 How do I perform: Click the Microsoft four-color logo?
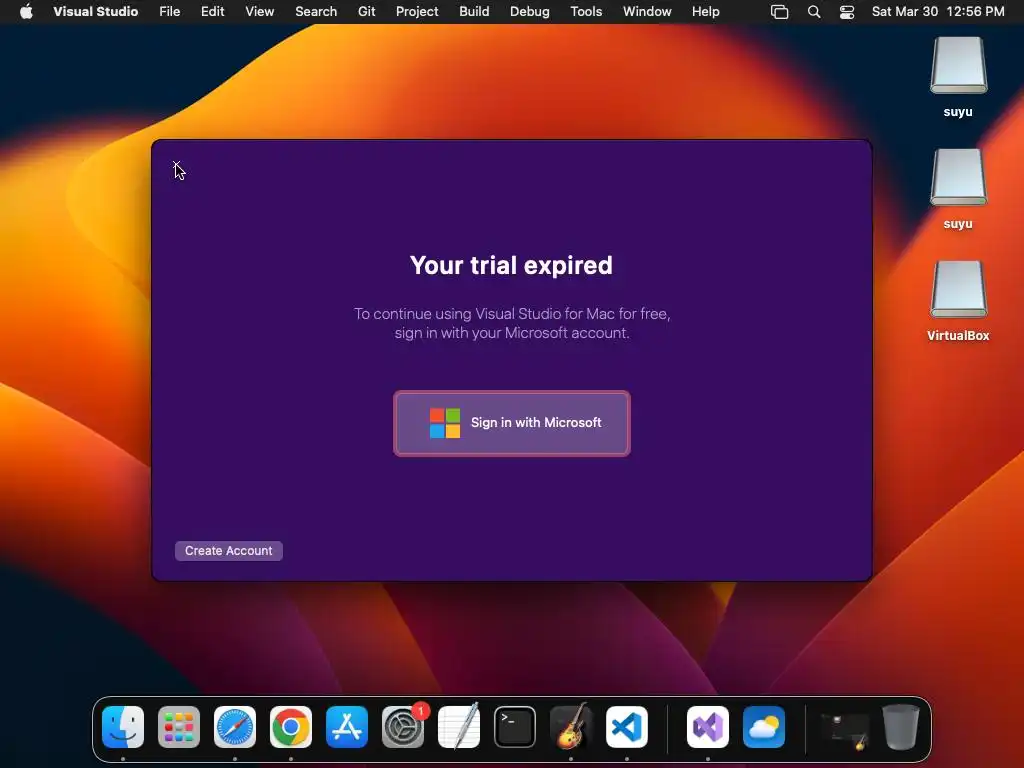coord(445,423)
